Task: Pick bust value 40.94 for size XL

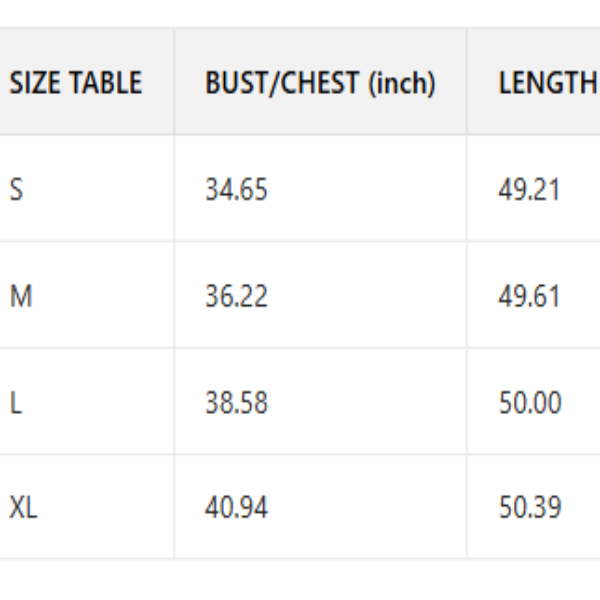Action: point(236,508)
